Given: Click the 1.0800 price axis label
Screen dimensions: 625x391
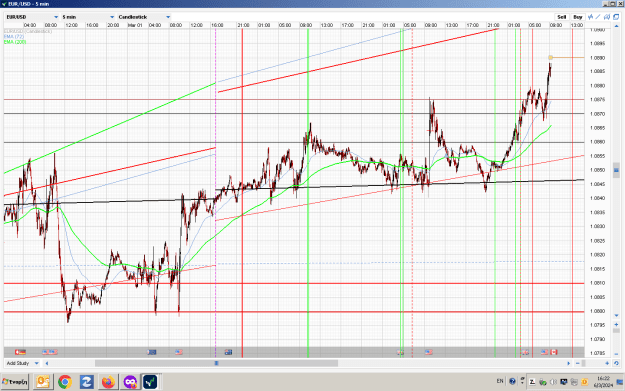Looking at the screenshot, I should 597,311.
